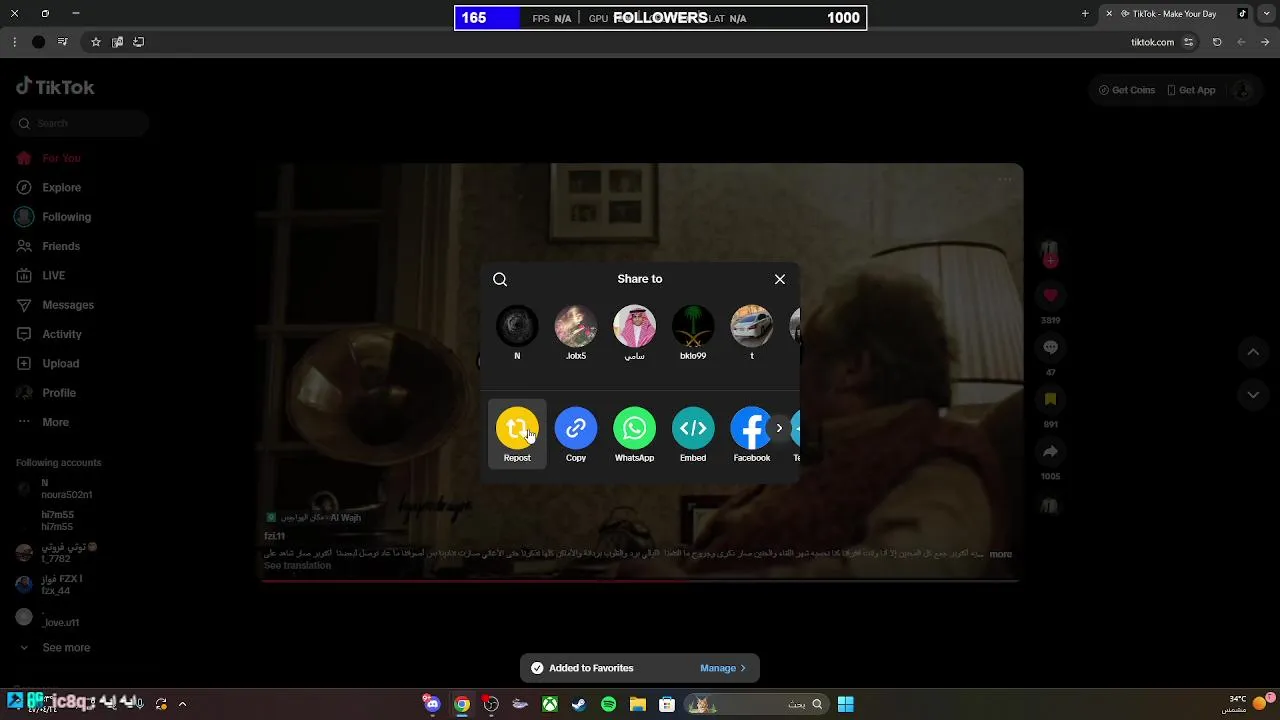Open the video's three-dot options menu

1005,180
